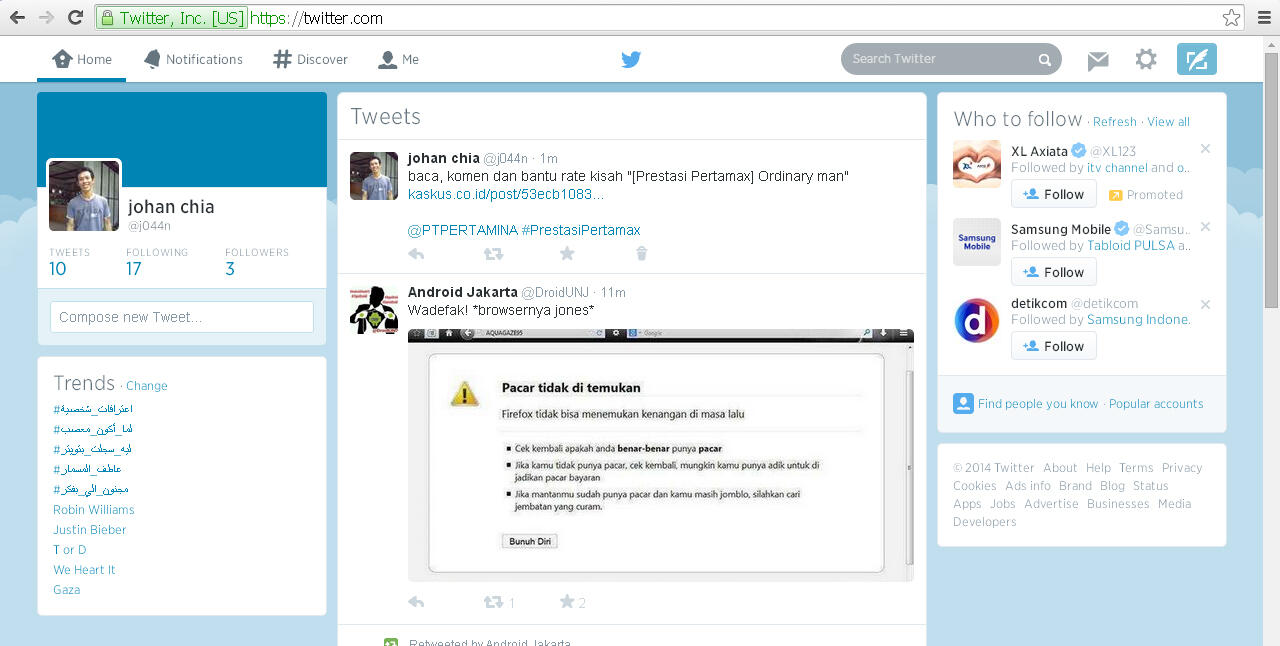Click the compose new Tweet quill button
The height and width of the screenshot is (646, 1280).
(x=1197, y=59)
